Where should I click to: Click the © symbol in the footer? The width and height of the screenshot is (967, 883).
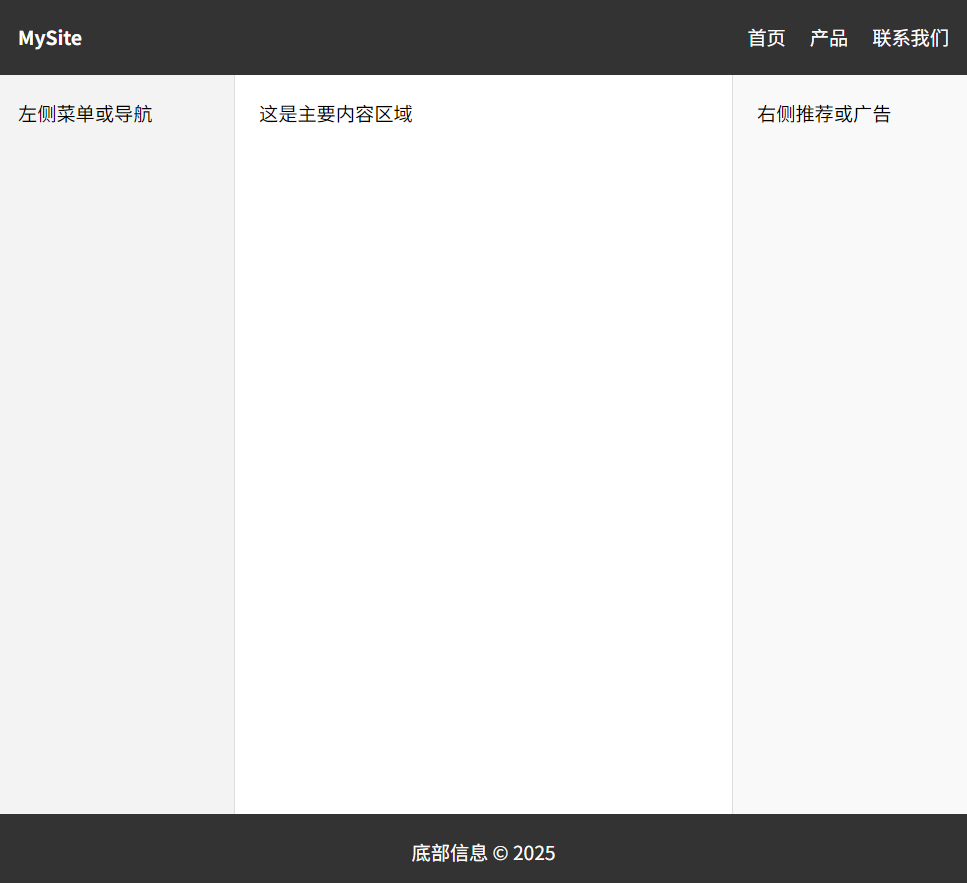500,853
